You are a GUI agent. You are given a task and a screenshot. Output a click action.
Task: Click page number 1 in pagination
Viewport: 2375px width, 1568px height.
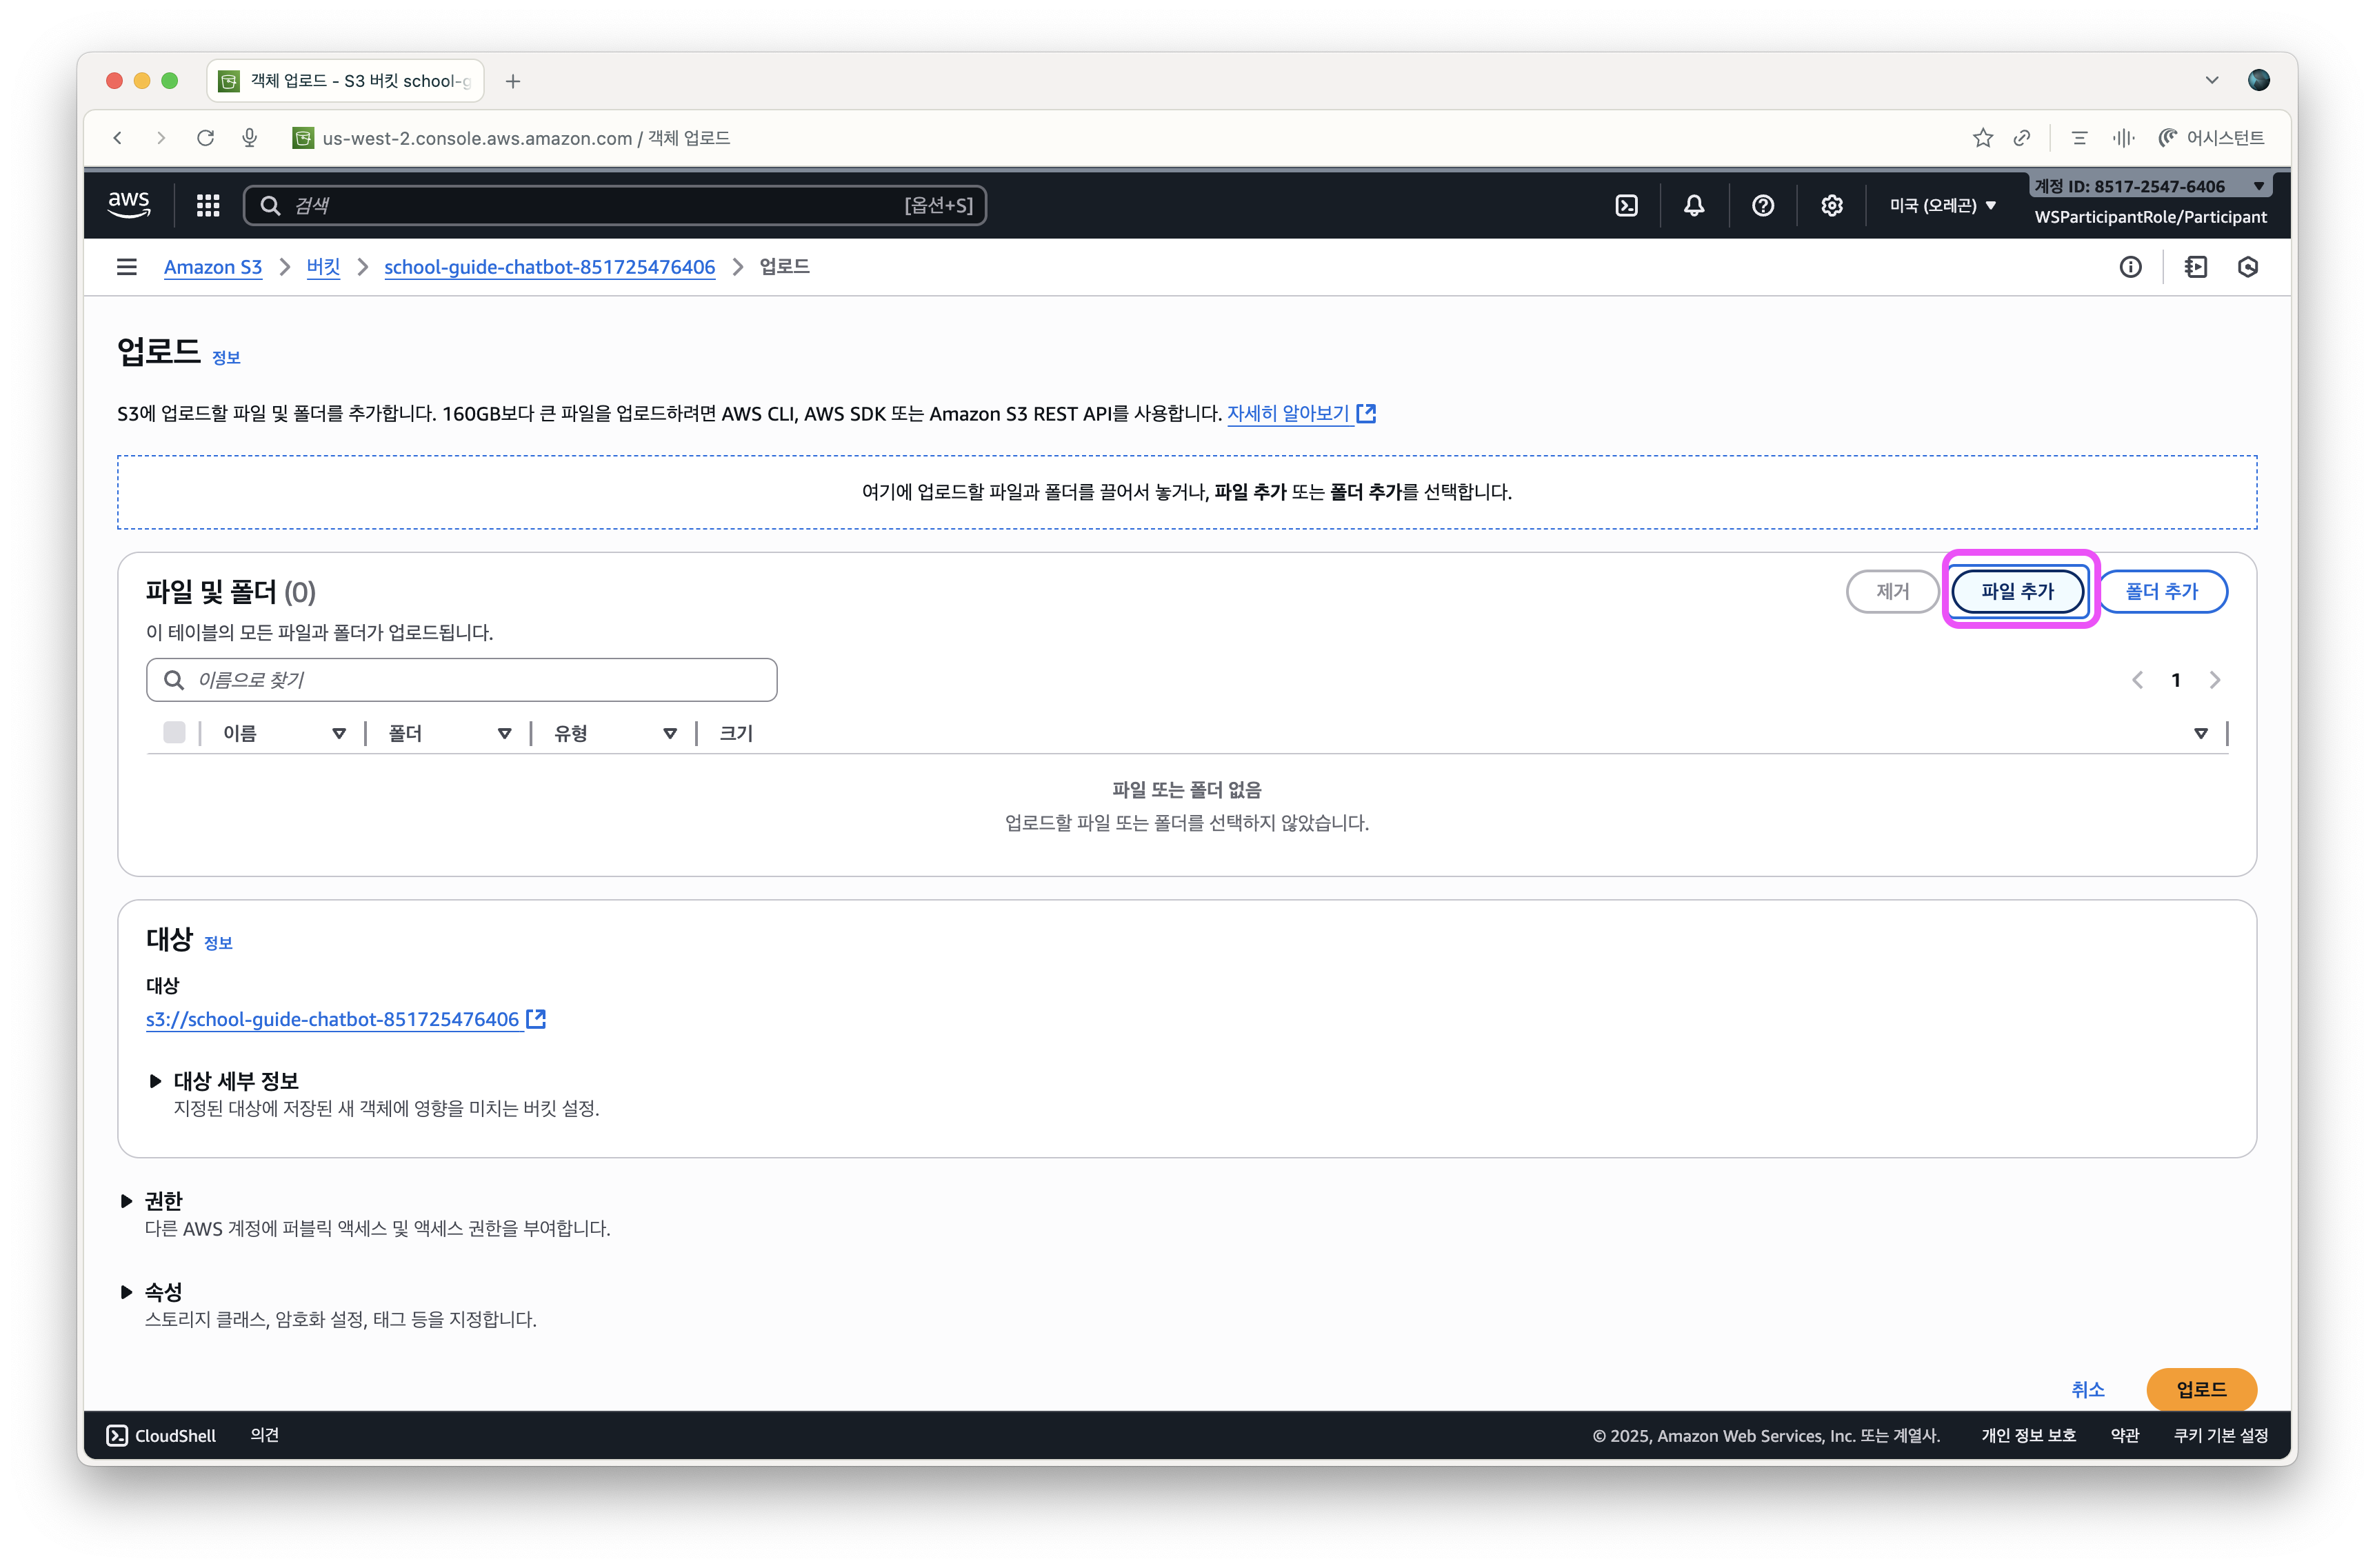(x=2176, y=680)
